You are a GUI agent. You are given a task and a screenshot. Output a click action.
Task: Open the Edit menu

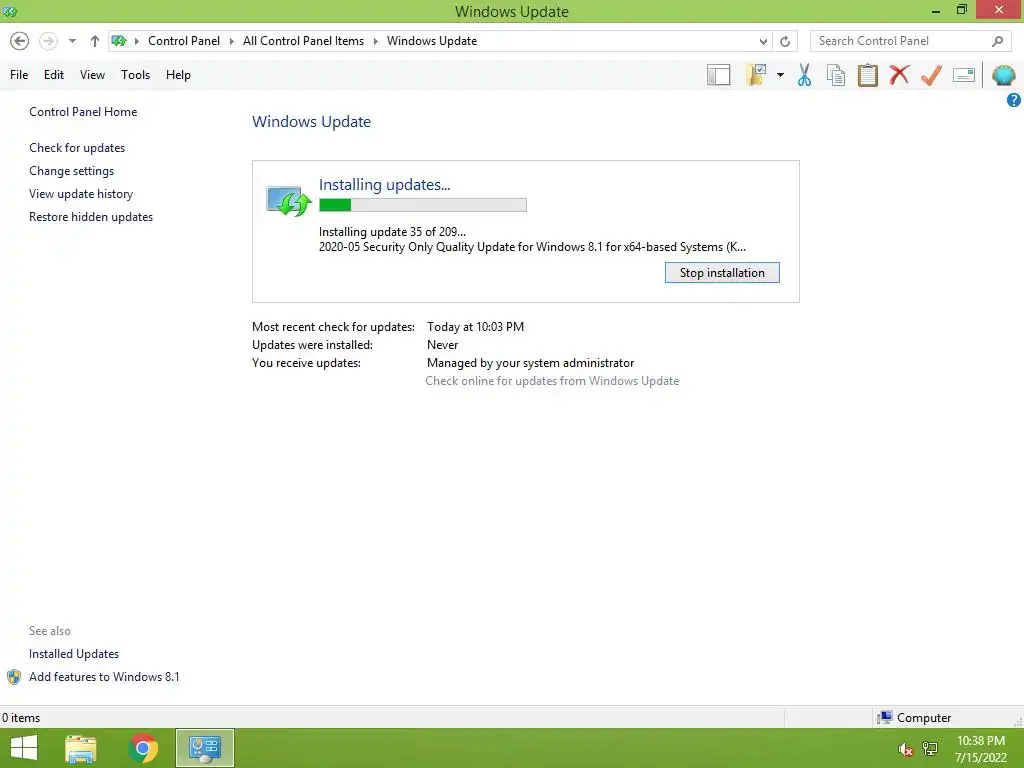point(54,75)
